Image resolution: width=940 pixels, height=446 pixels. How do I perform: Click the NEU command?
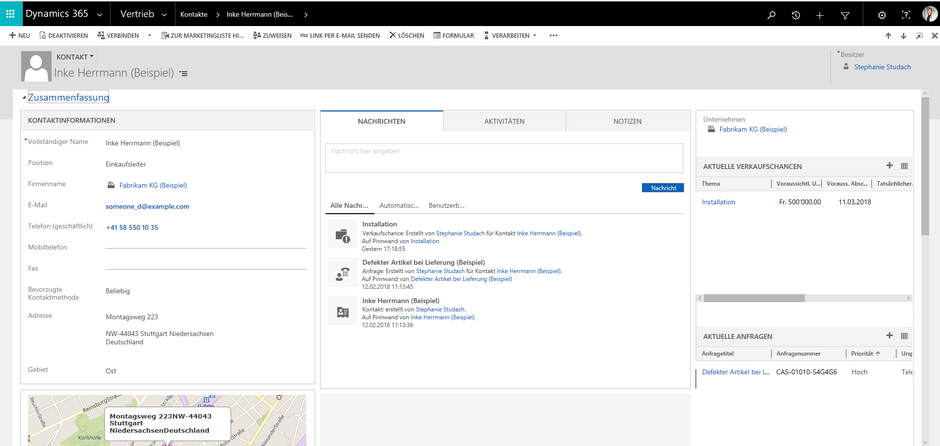point(20,35)
